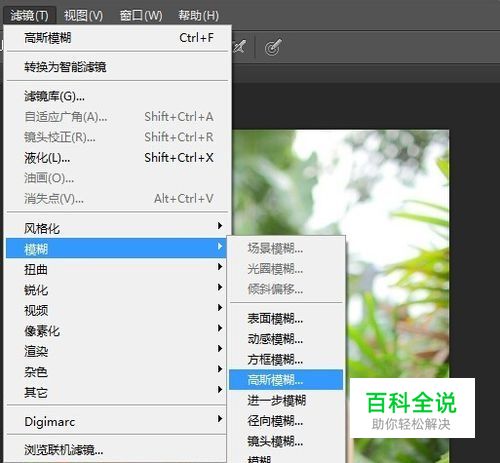Screen dimensions: 500x463
Task: Expand the 视频 submenu
Action: click(117, 310)
